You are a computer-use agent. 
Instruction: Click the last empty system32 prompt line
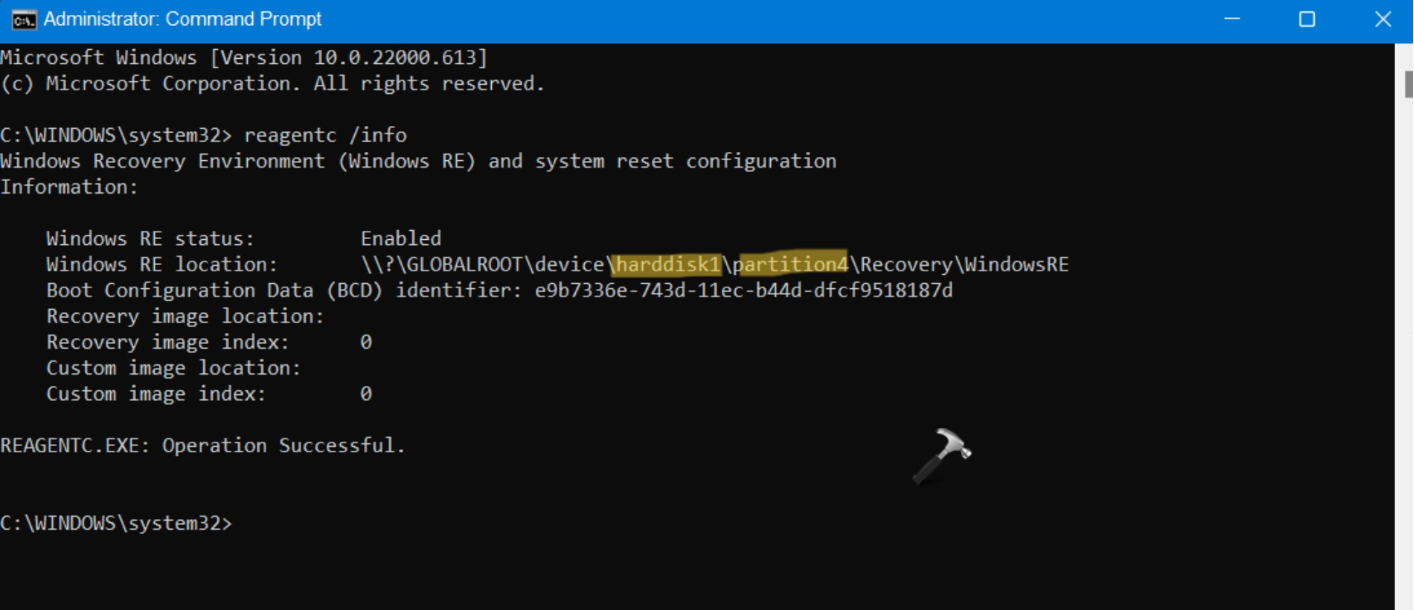pyautogui.click(x=116, y=523)
